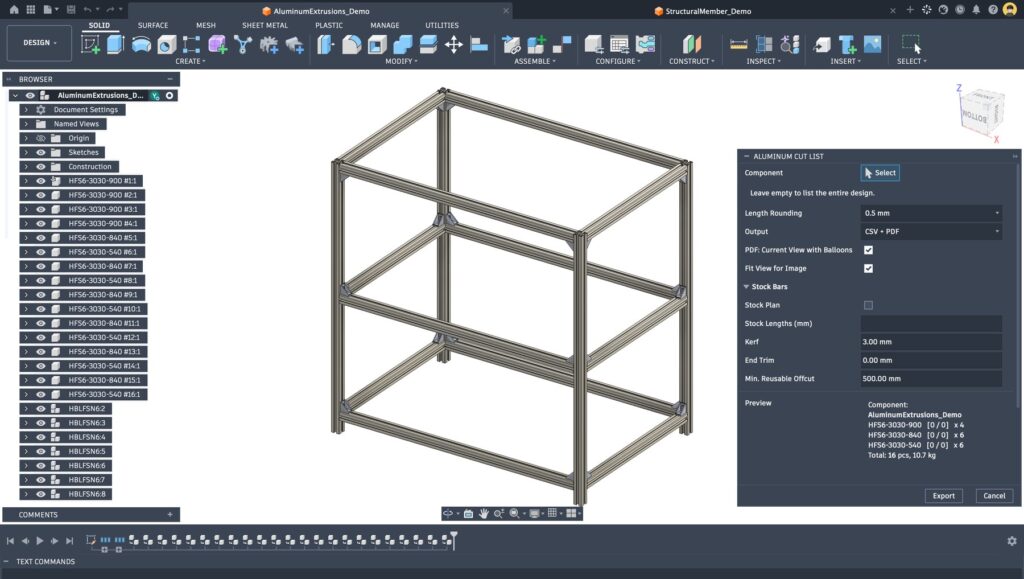Click the notifications bell icon
The width and height of the screenshot is (1024, 579).
[x=976, y=10]
